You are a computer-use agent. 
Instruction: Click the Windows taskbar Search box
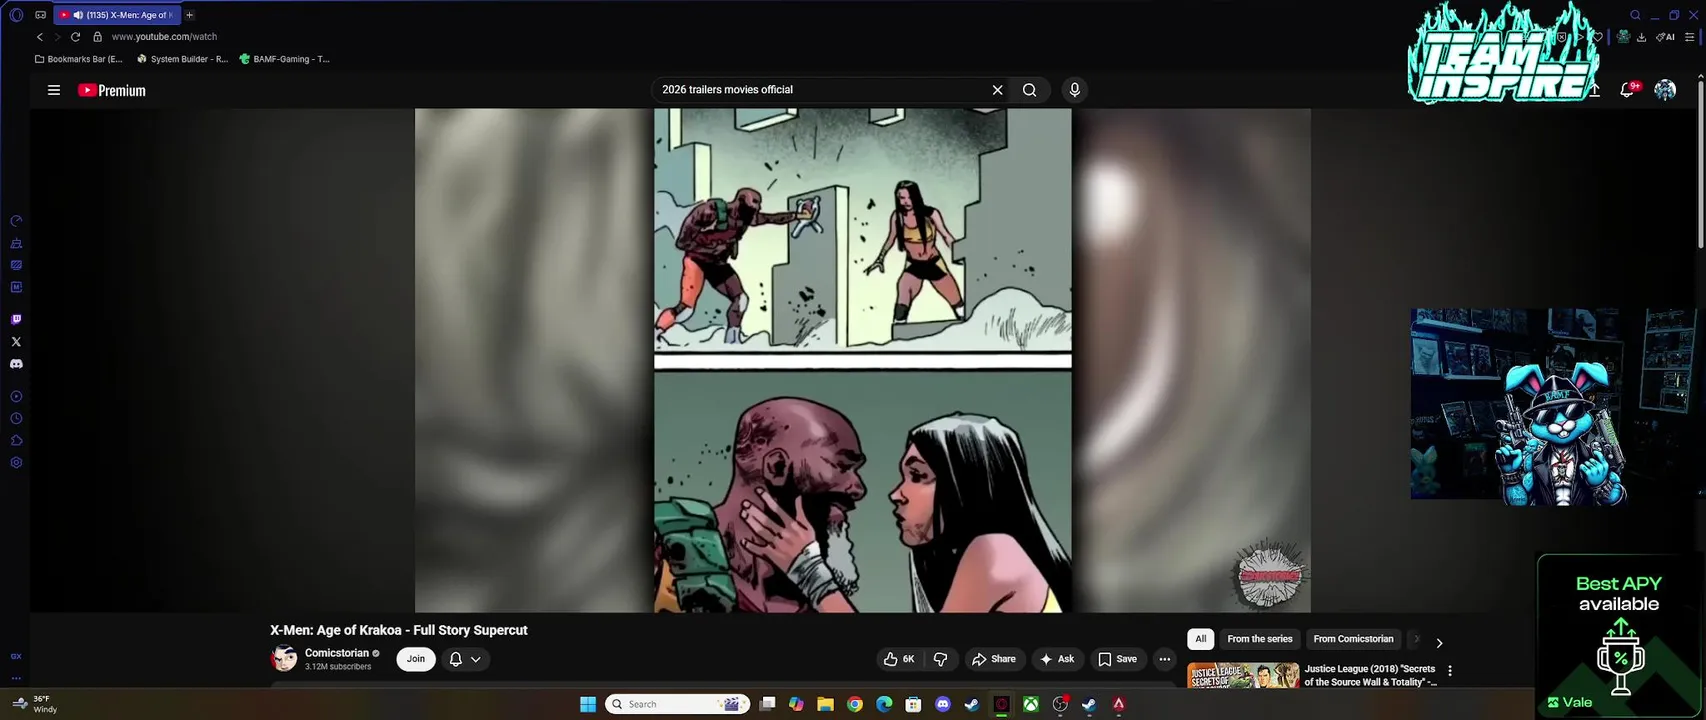coord(678,704)
